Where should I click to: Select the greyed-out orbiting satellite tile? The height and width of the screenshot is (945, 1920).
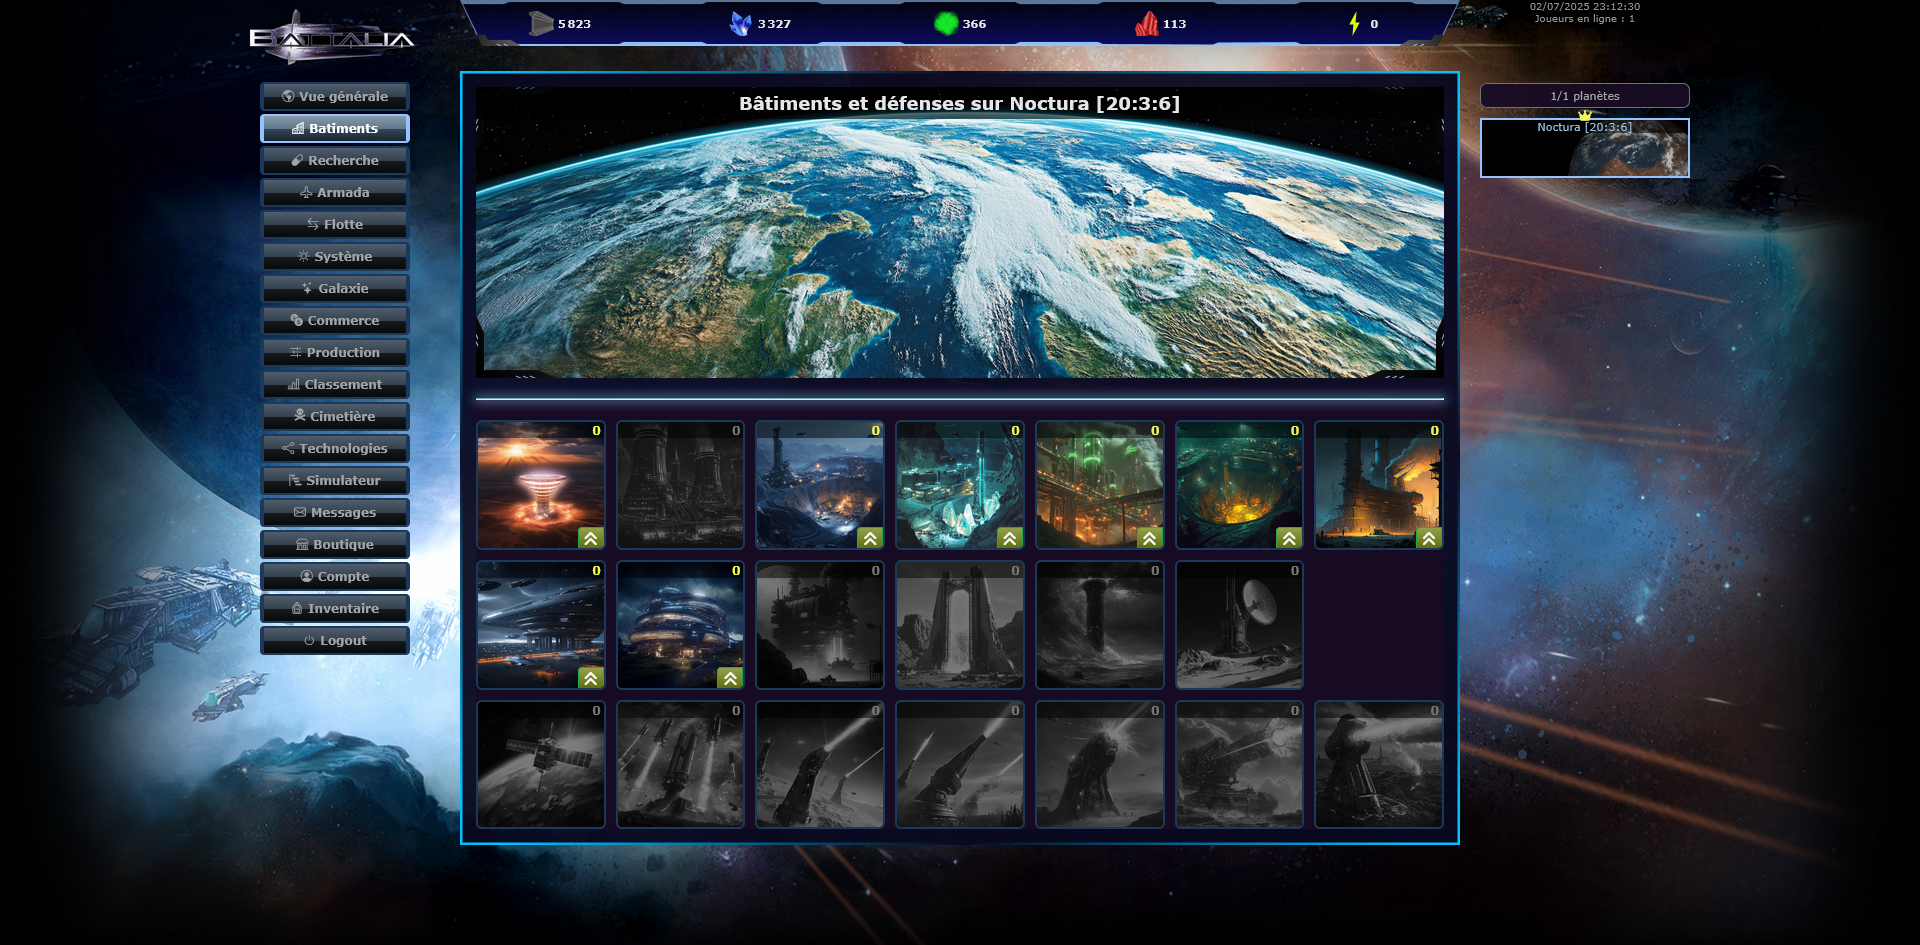click(x=541, y=765)
